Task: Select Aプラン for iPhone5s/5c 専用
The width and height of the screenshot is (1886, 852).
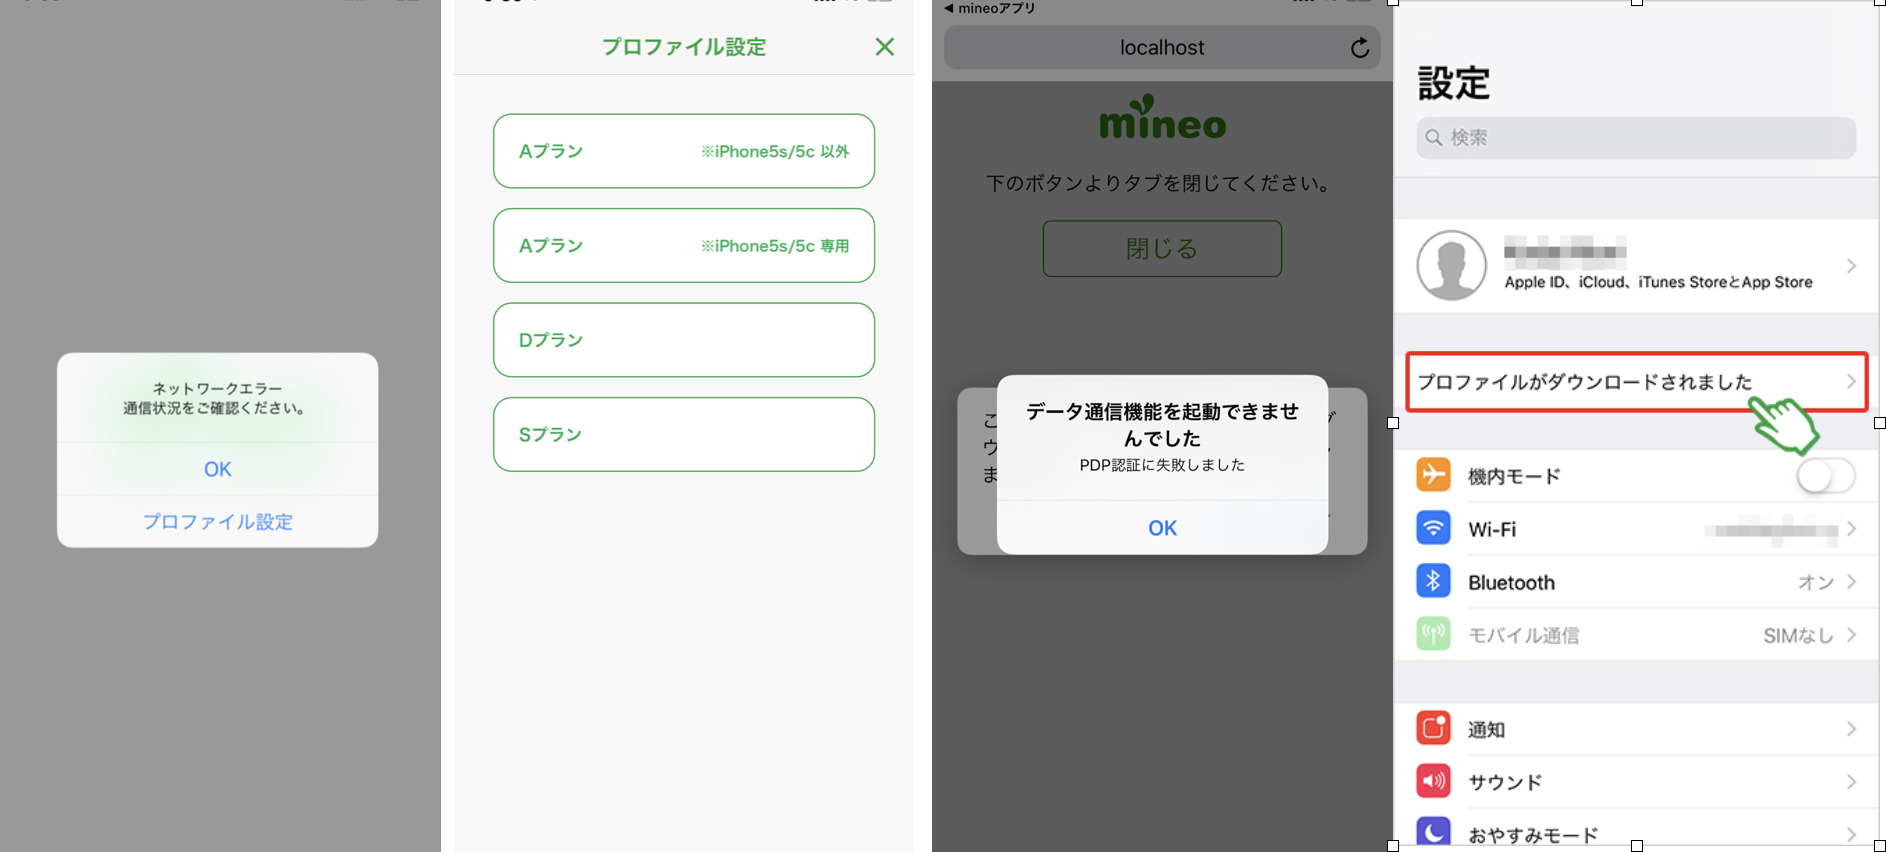Action: click(x=684, y=245)
